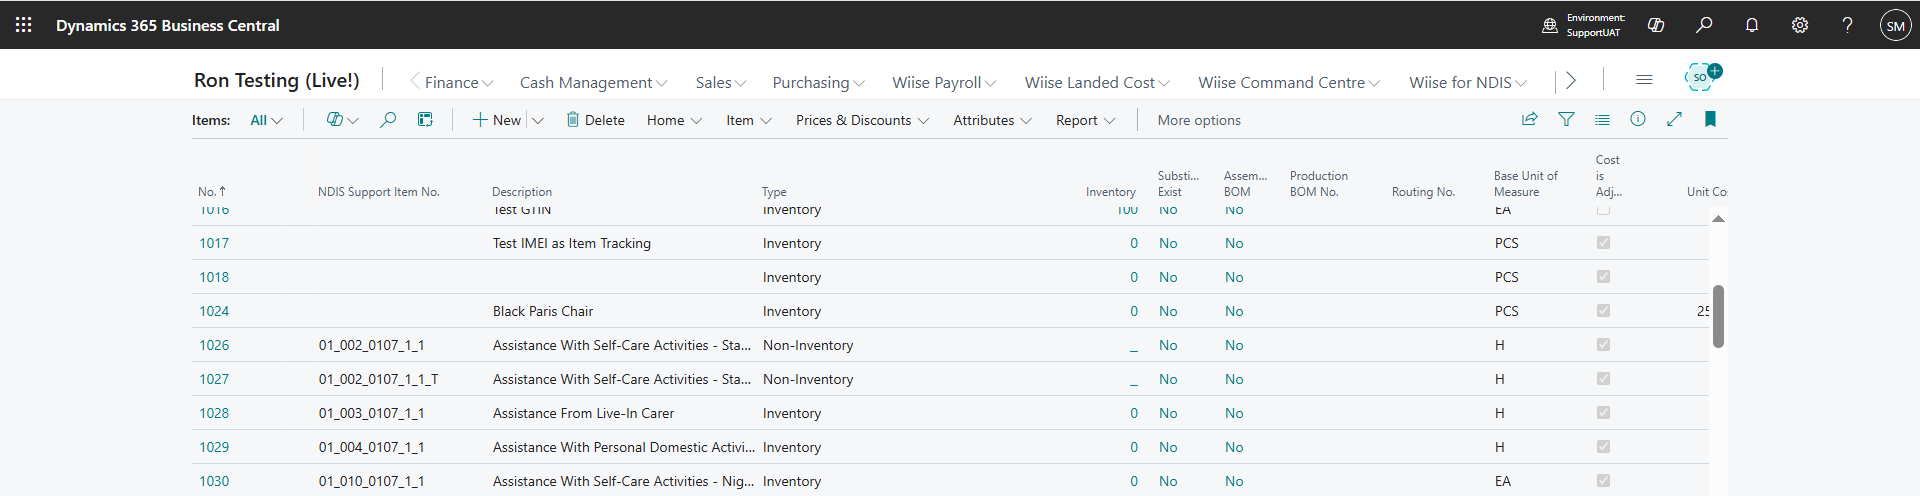The image size is (1920, 496).
Task: Toggle Cost is Adjusted checkbox for item 1028
Action: click(x=1603, y=412)
